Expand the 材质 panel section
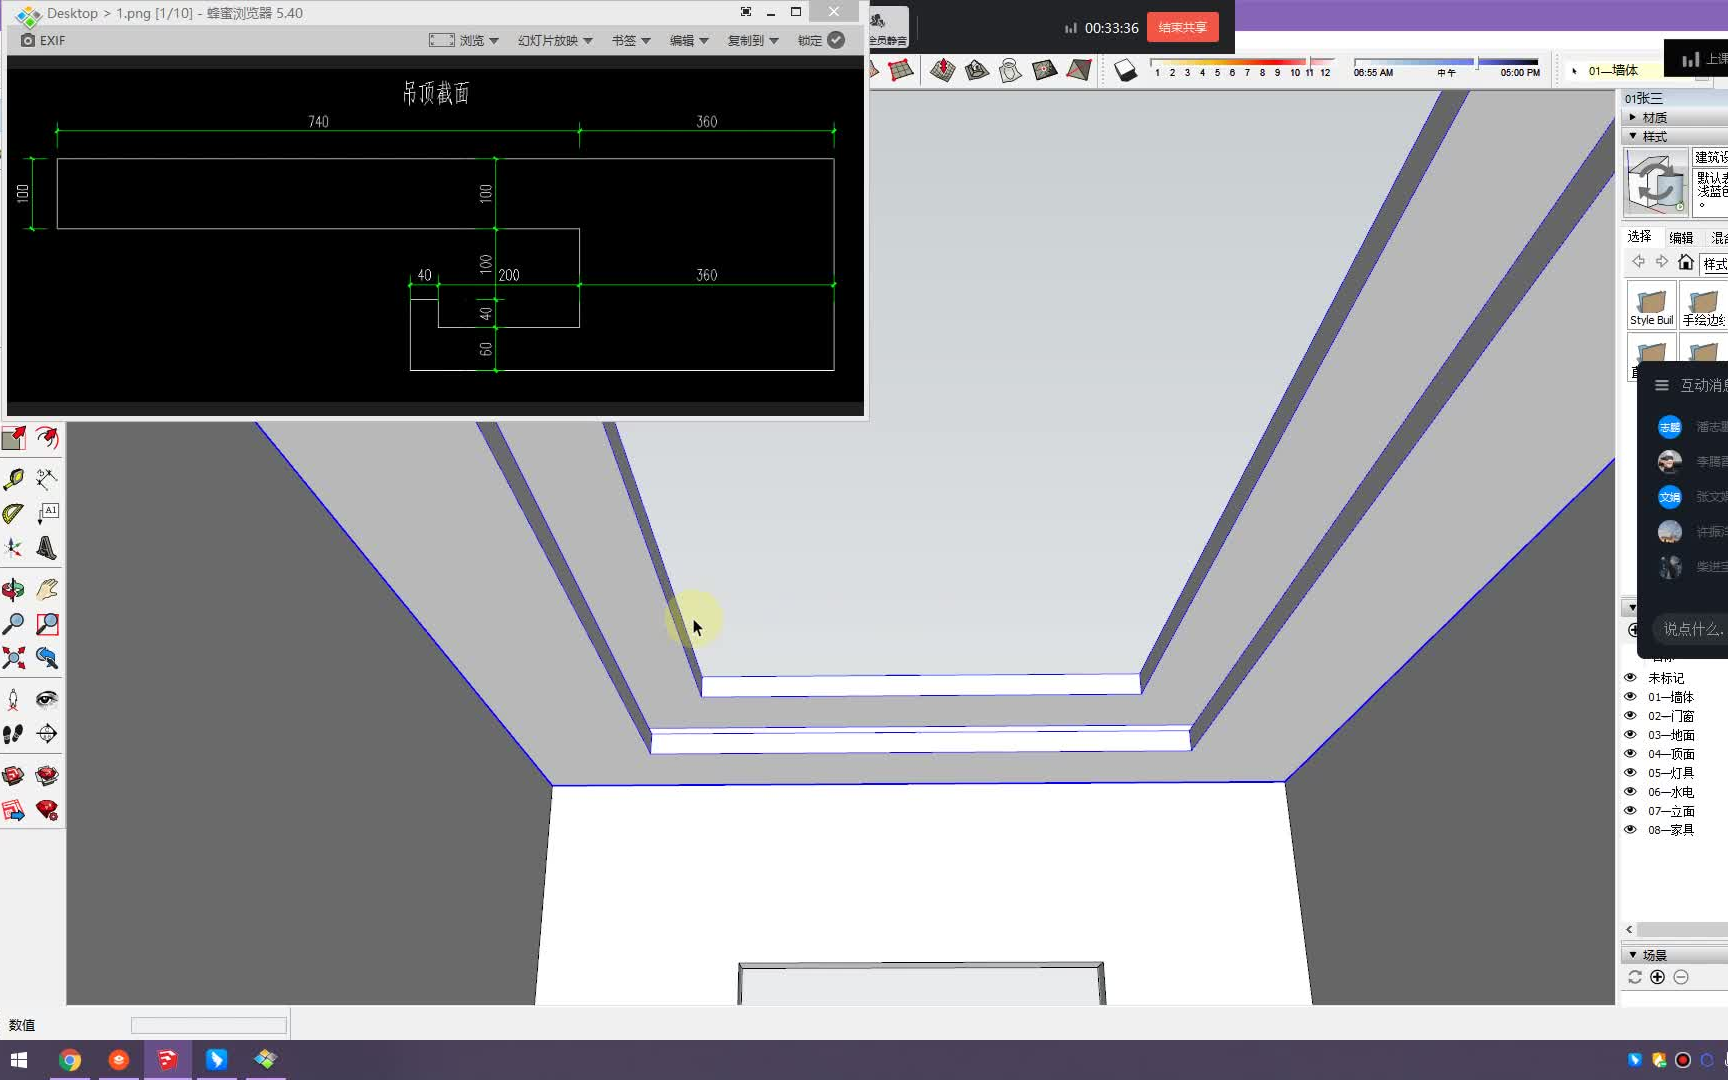 (x=1674, y=117)
